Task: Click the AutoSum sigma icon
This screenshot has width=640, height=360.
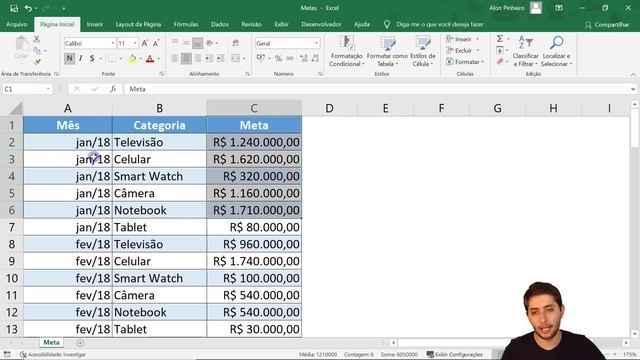Action: tap(500, 39)
